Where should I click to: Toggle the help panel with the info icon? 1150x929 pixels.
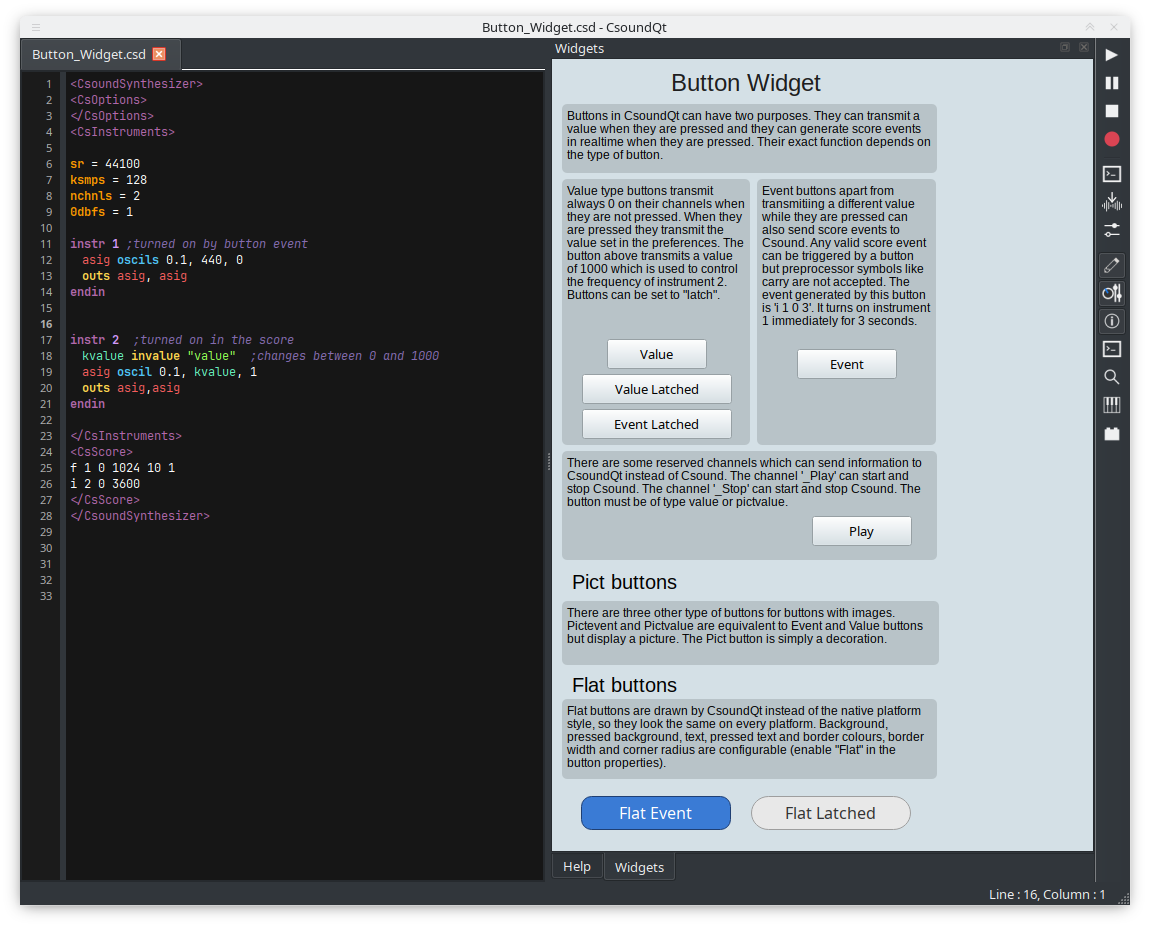pyautogui.click(x=1112, y=321)
